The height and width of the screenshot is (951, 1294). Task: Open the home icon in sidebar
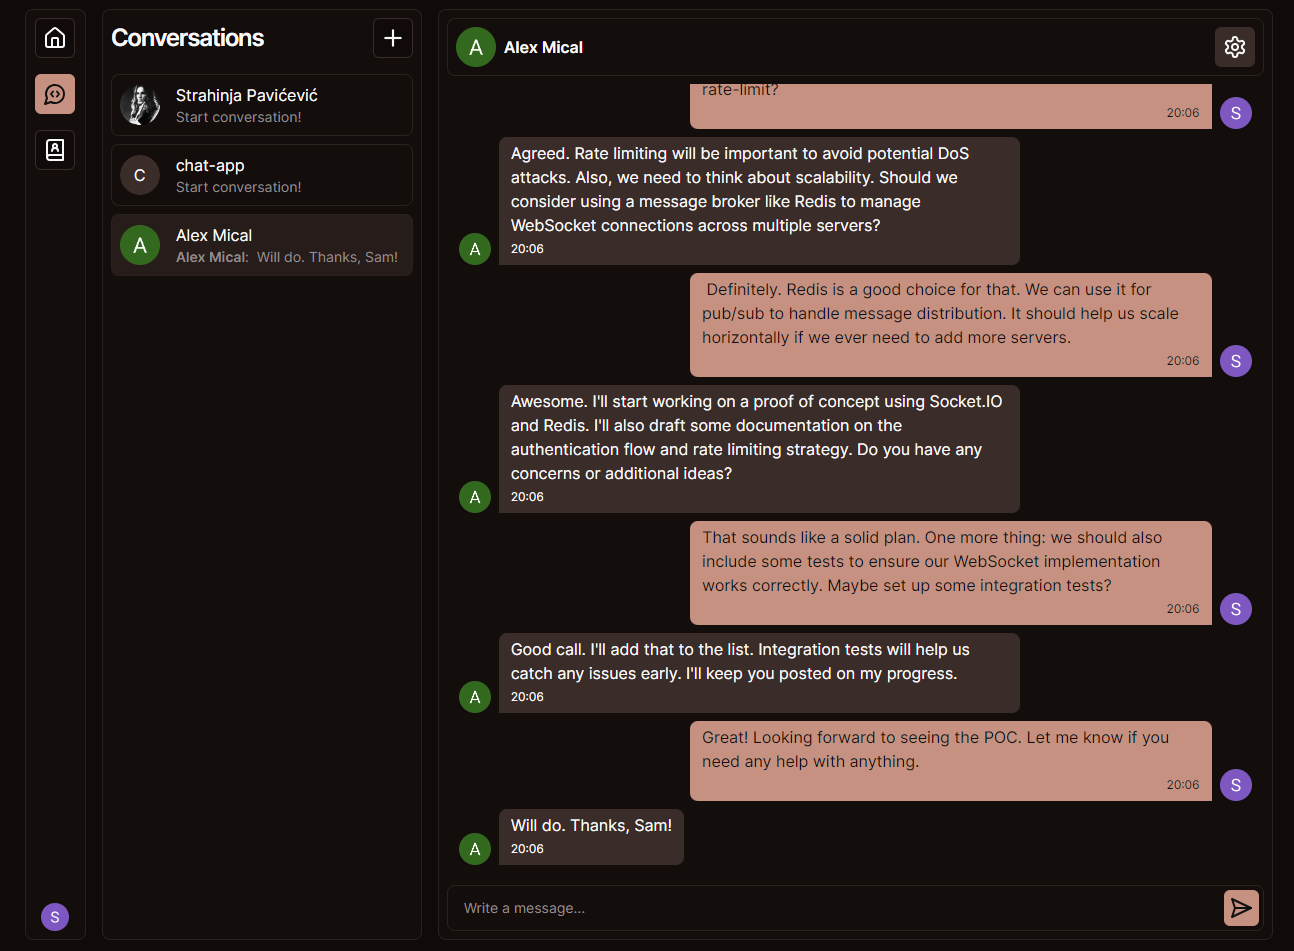tap(55, 38)
